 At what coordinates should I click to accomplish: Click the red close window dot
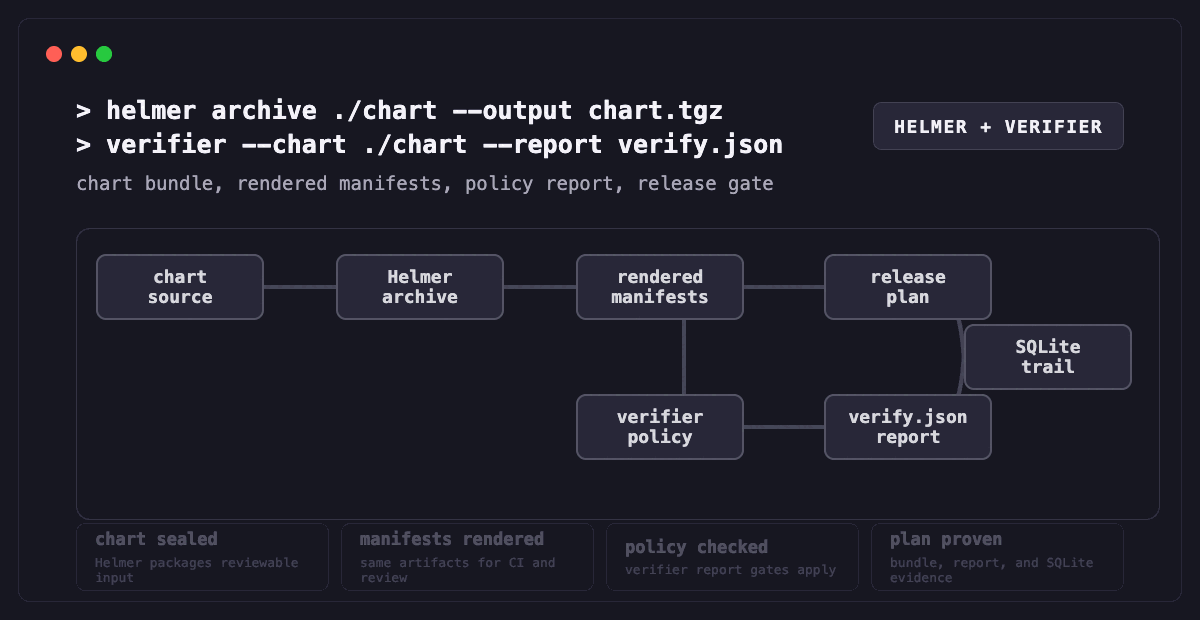[x=54, y=54]
